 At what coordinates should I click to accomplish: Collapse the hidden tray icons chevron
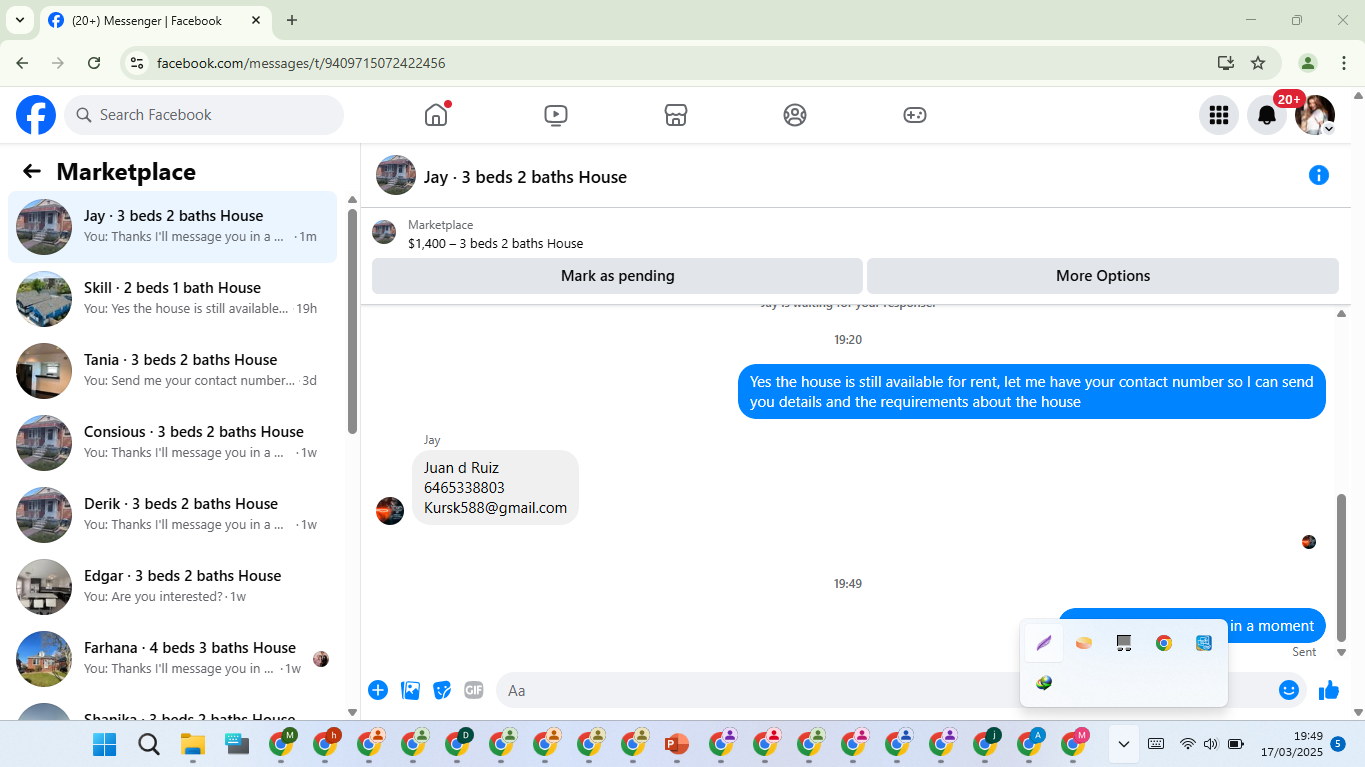(x=1124, y=744)
